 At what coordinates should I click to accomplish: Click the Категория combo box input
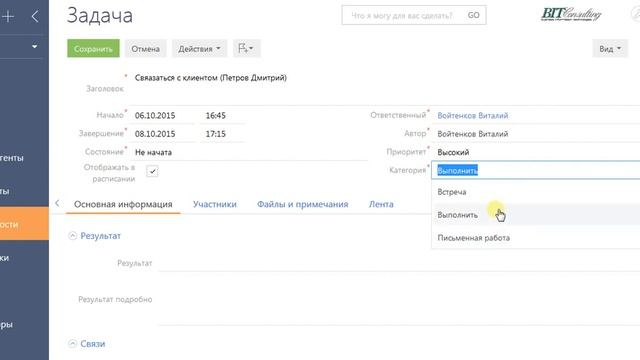pos(536,171)
